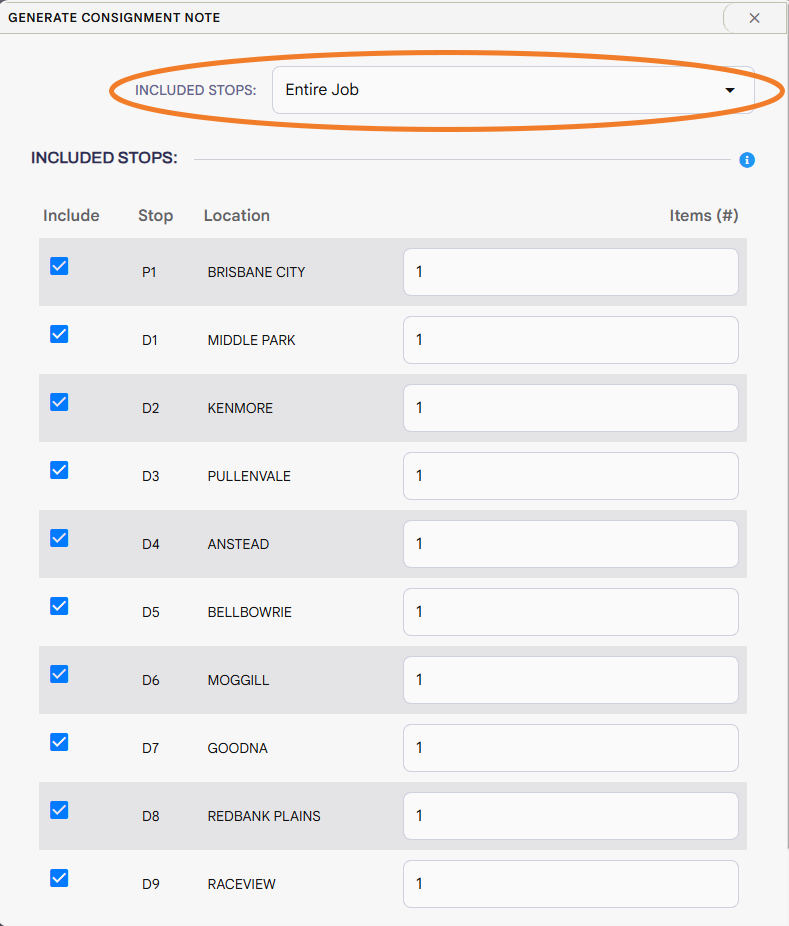This screenshot has height=926, width=789.
Task: Click the Items input for Redbank Plains
Action: point(570,816)
